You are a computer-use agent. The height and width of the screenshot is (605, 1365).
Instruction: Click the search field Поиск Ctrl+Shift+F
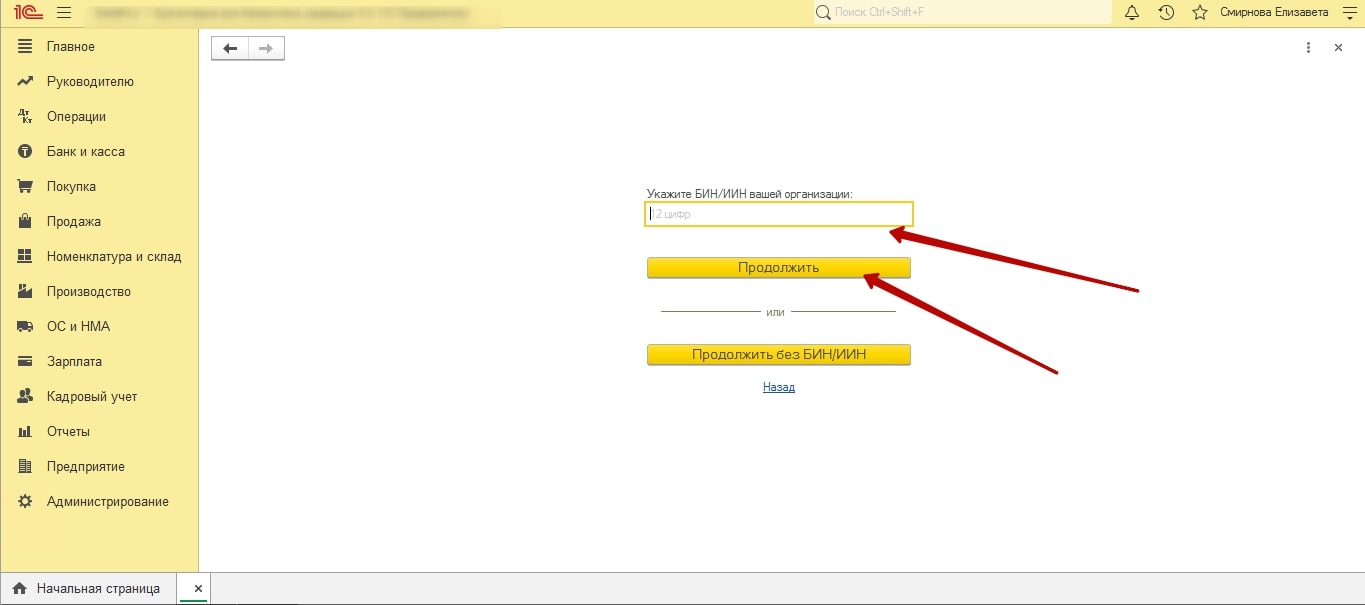click(x=965, y=13)
